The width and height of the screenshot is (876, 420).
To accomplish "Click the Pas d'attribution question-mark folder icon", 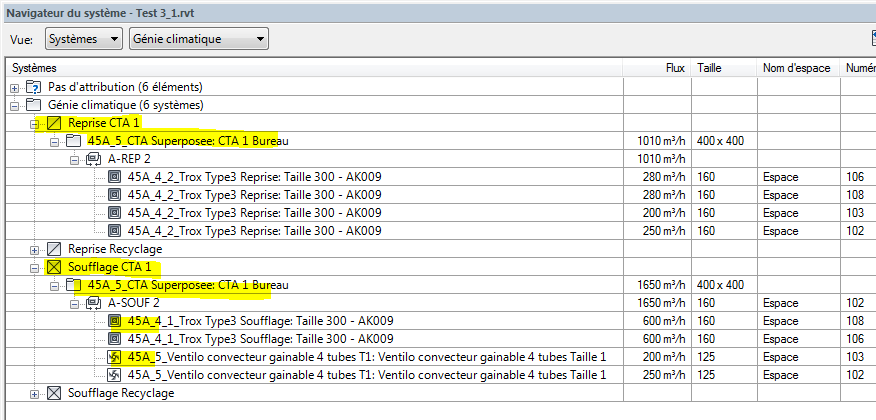I will pos(35,87).
